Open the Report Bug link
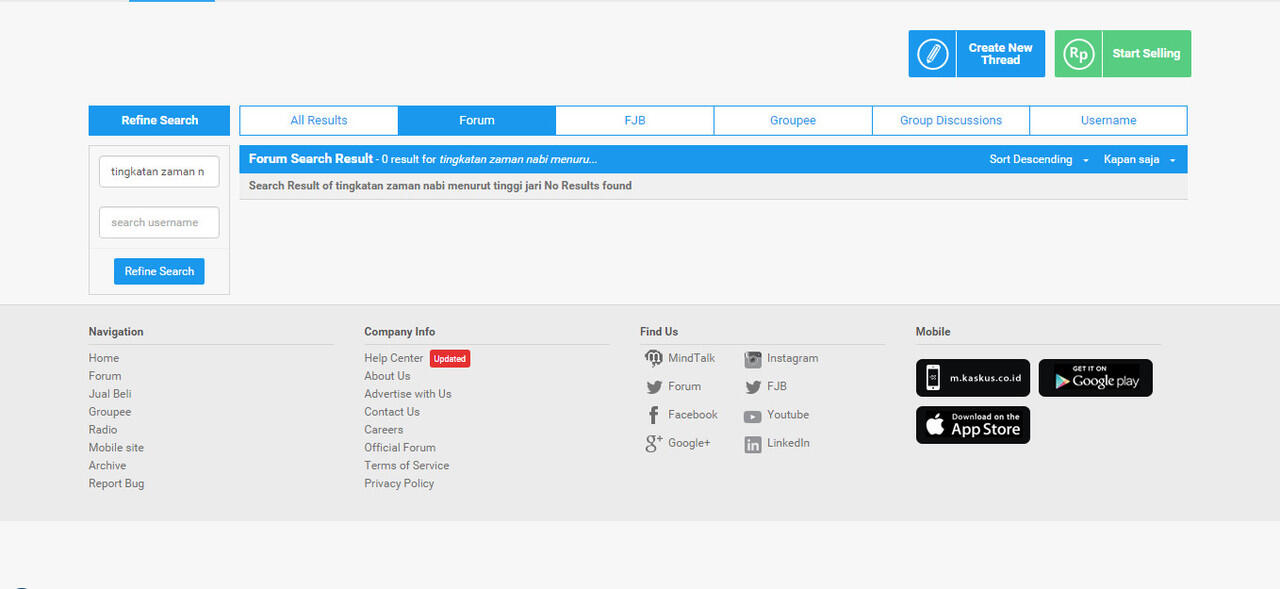Viewport: 1280px width, 589px height. [x=116, y=484]
